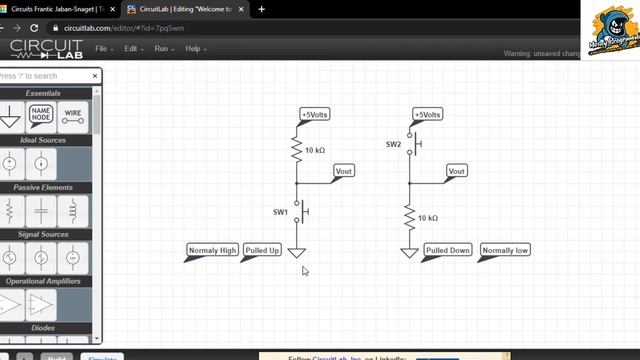Select the Ground component in Essentials
640x360 pixels.
10,117
